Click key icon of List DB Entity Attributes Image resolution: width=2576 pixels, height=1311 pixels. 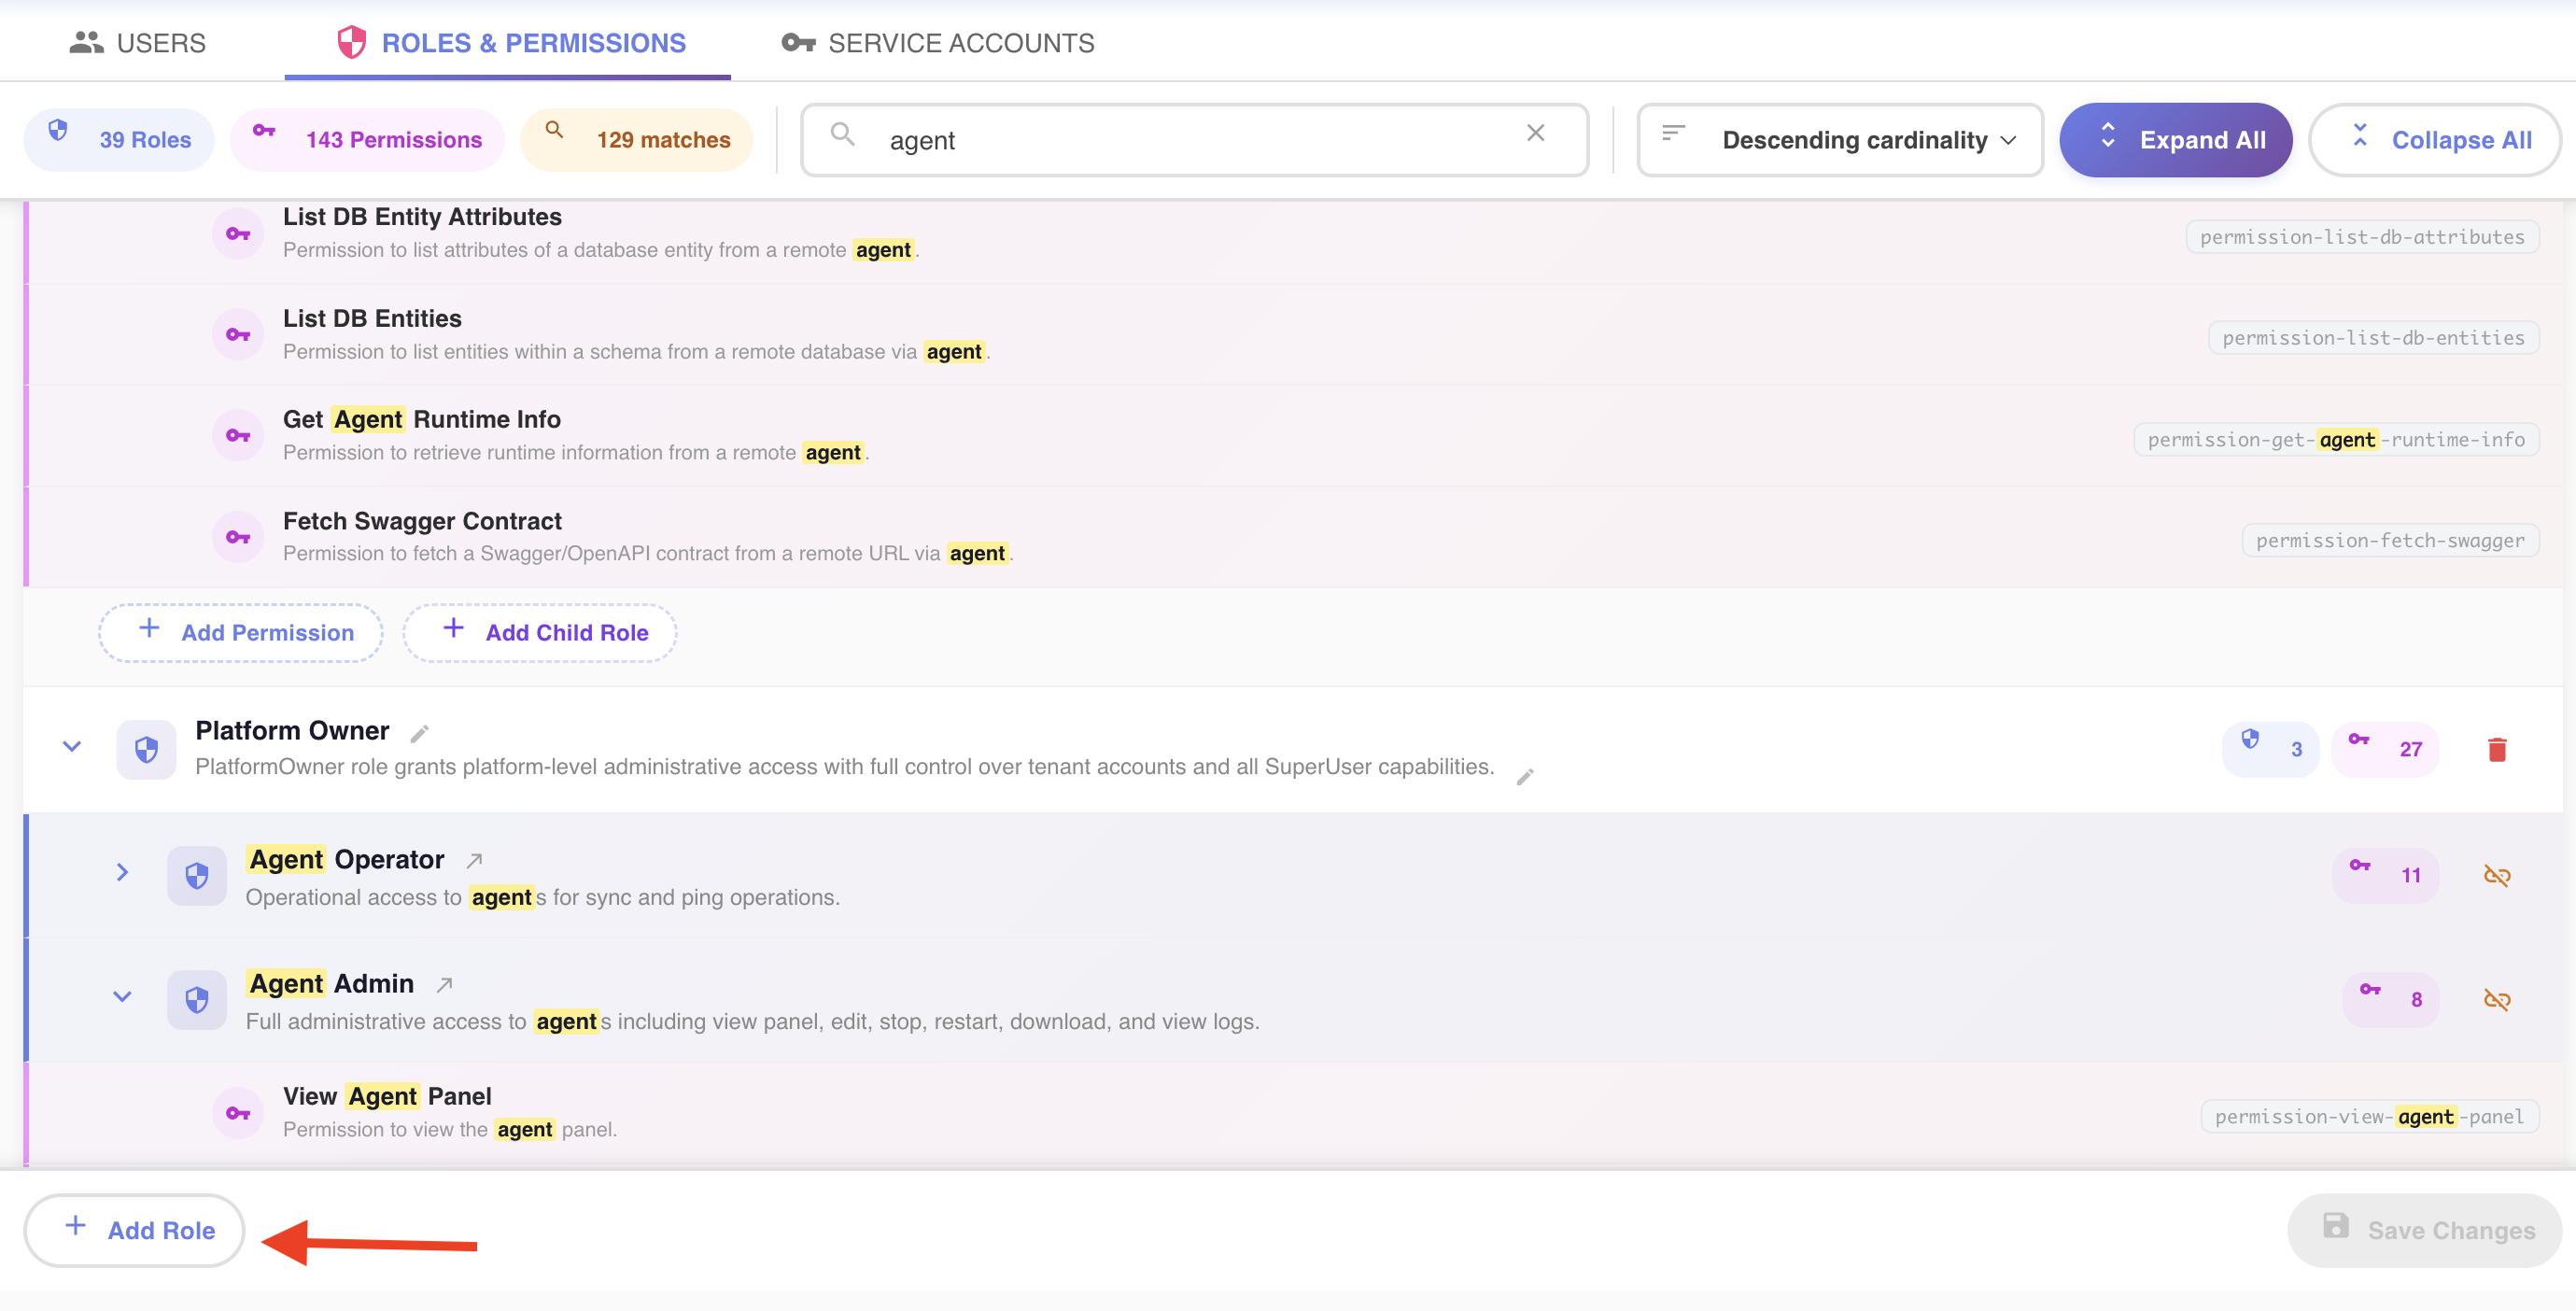tap(238, 234)
